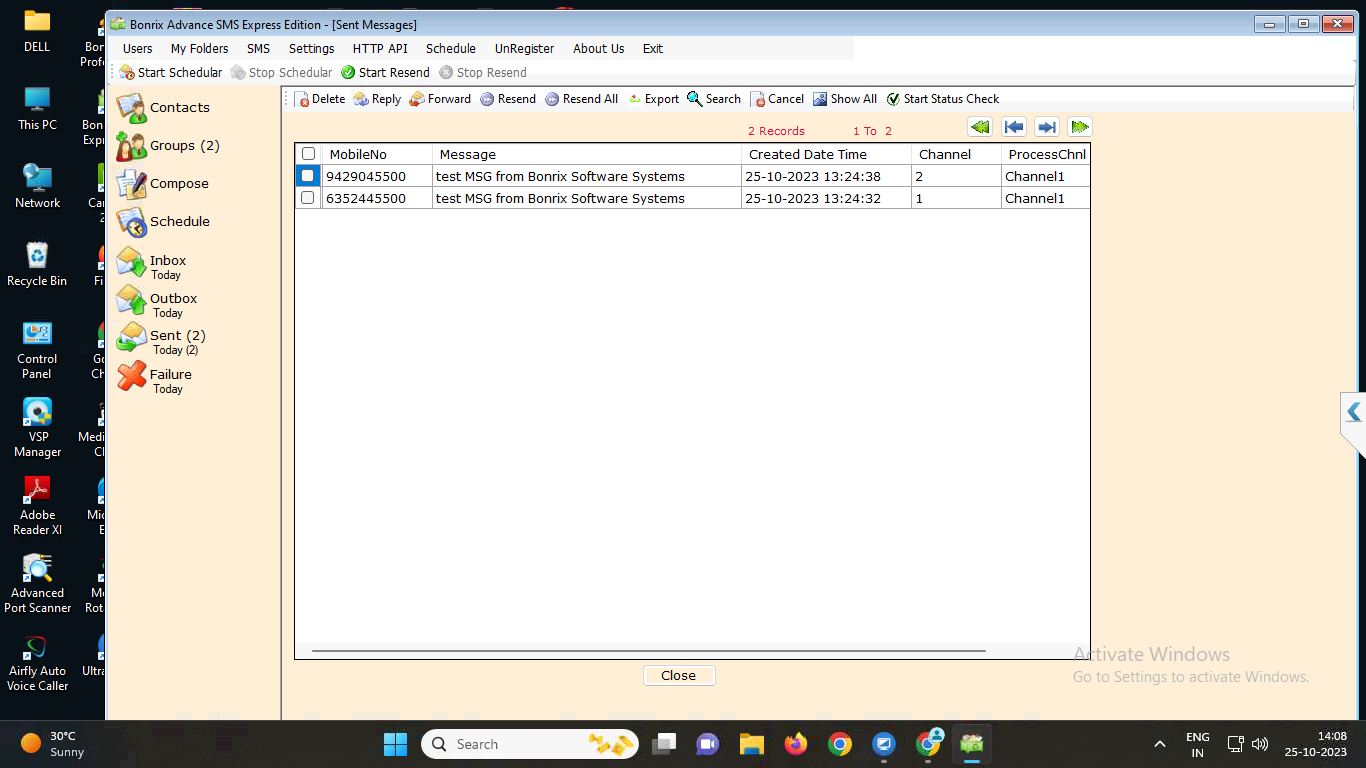Open the Failure folder
The height and width of the screenshot is (768, 1366).
pos(154,379)
